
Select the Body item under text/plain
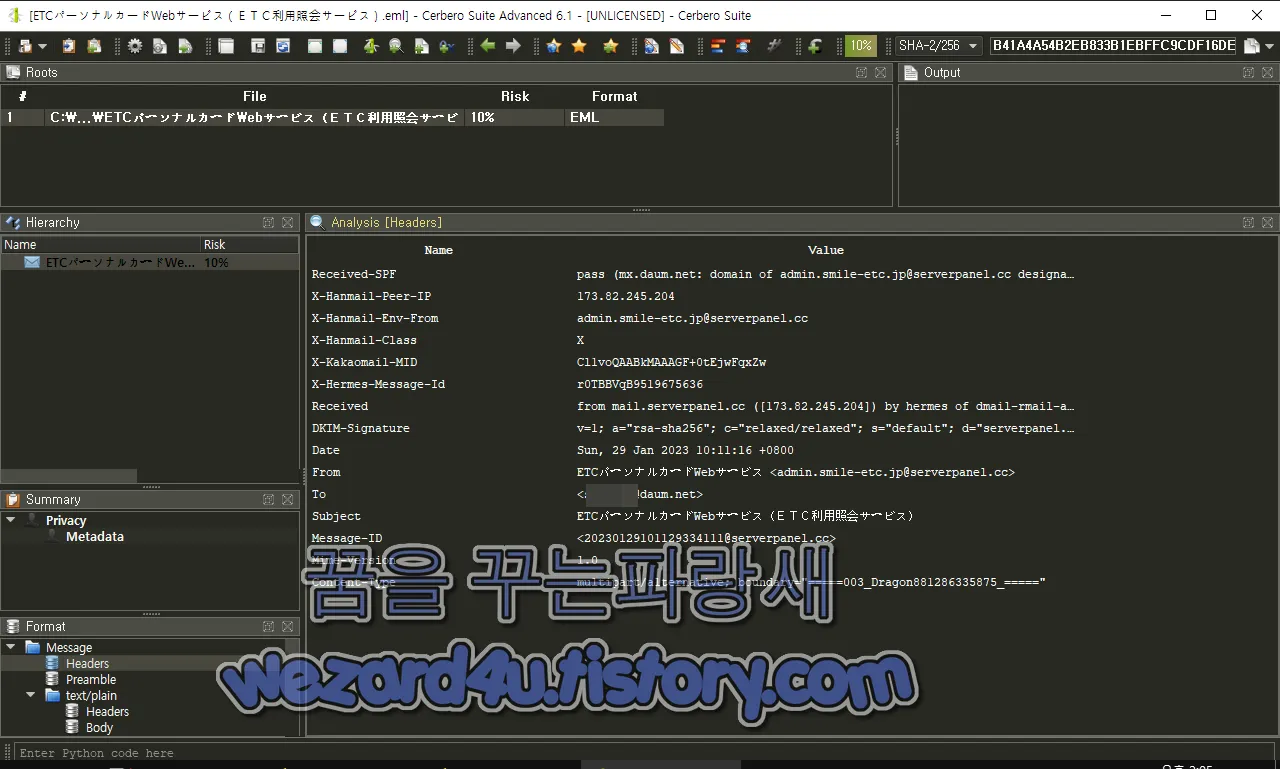99,728
